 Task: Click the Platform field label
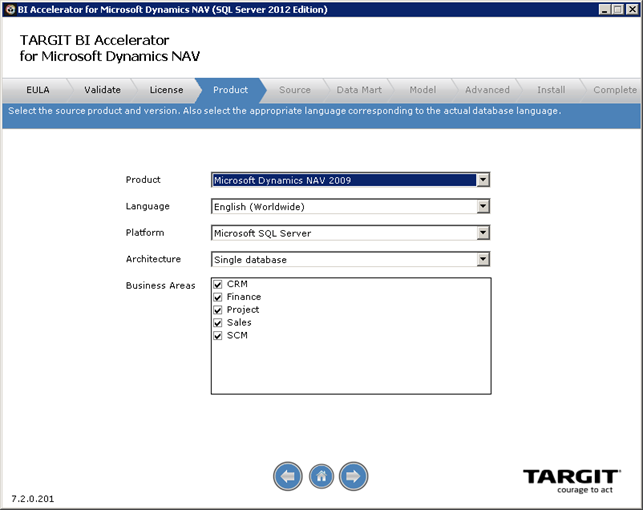tap(145, 232)
